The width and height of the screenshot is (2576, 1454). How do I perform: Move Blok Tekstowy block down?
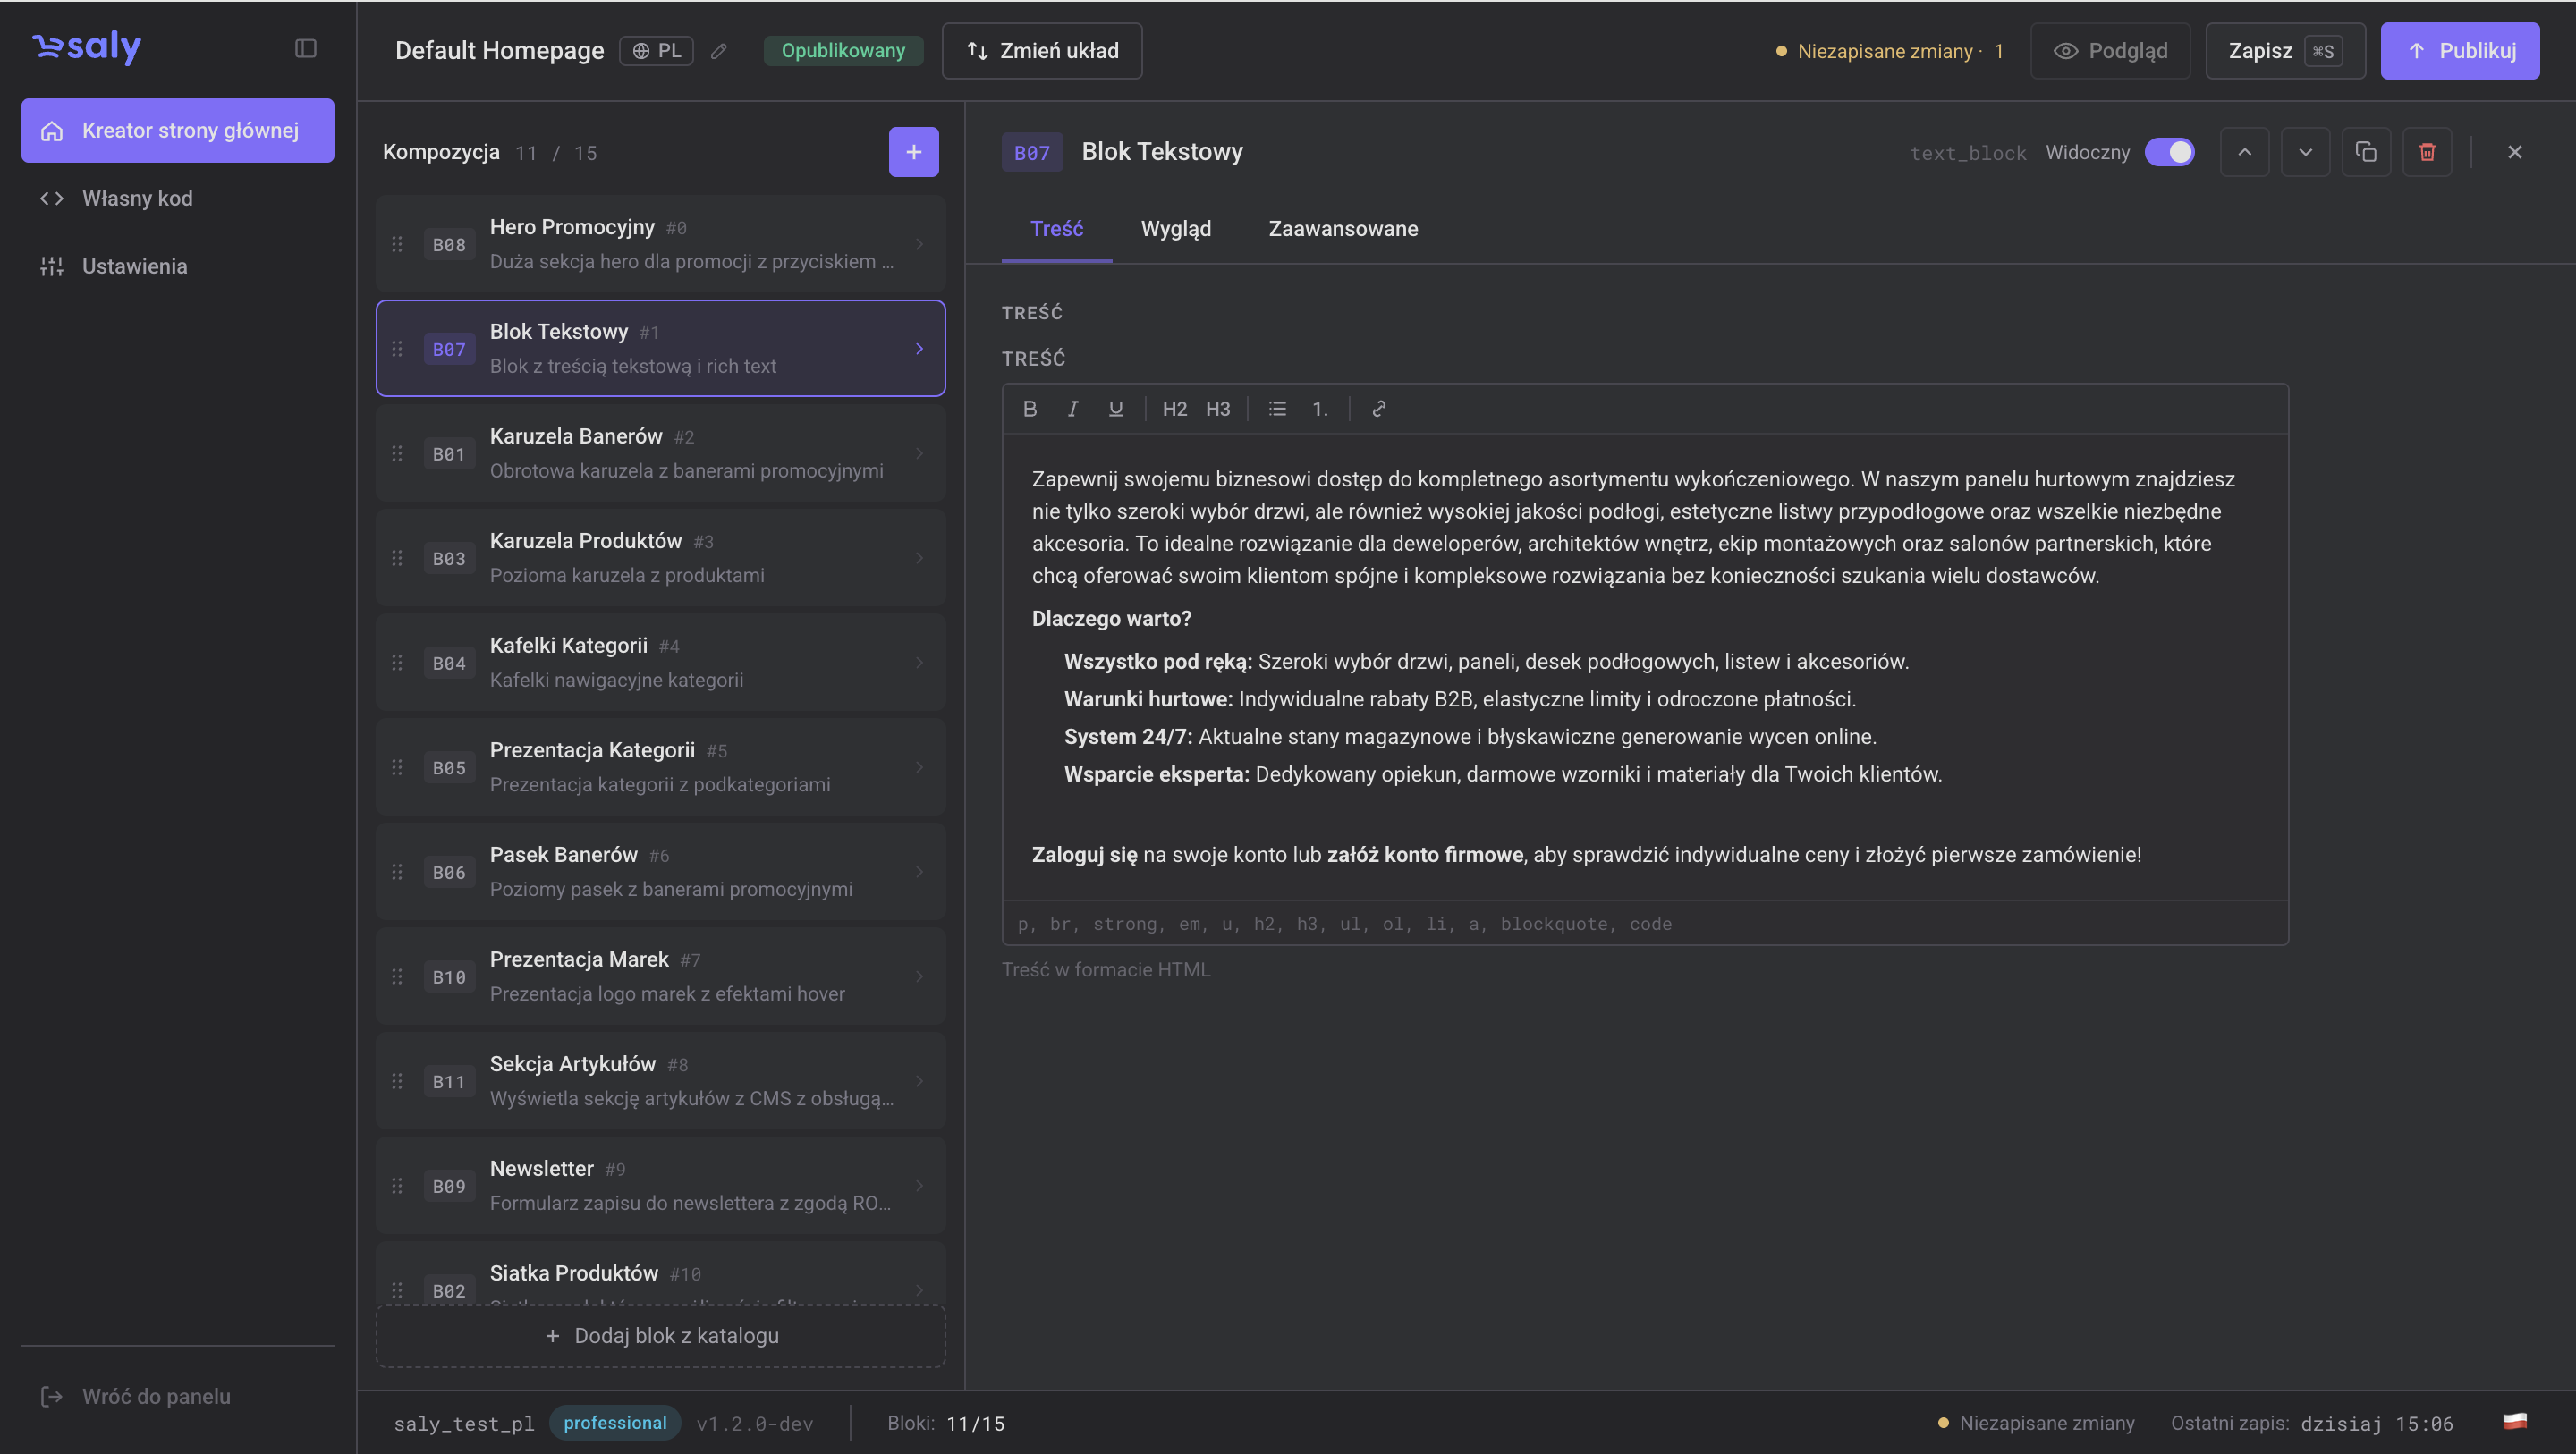point(2305,152)
